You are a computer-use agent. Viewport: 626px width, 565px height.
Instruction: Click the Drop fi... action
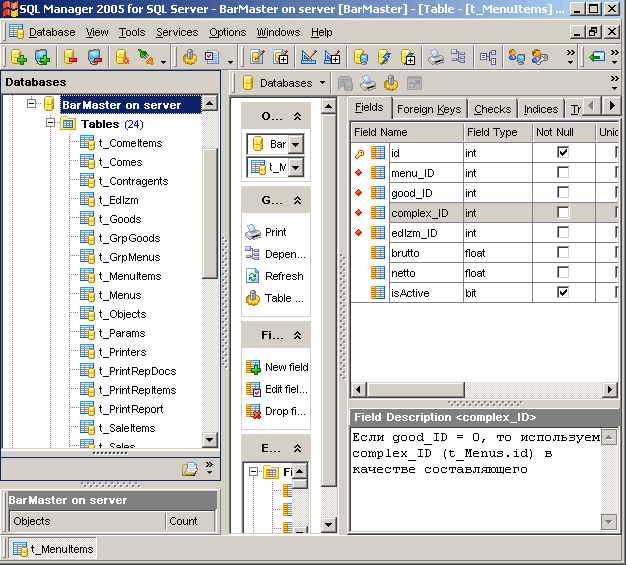point(275,411)
